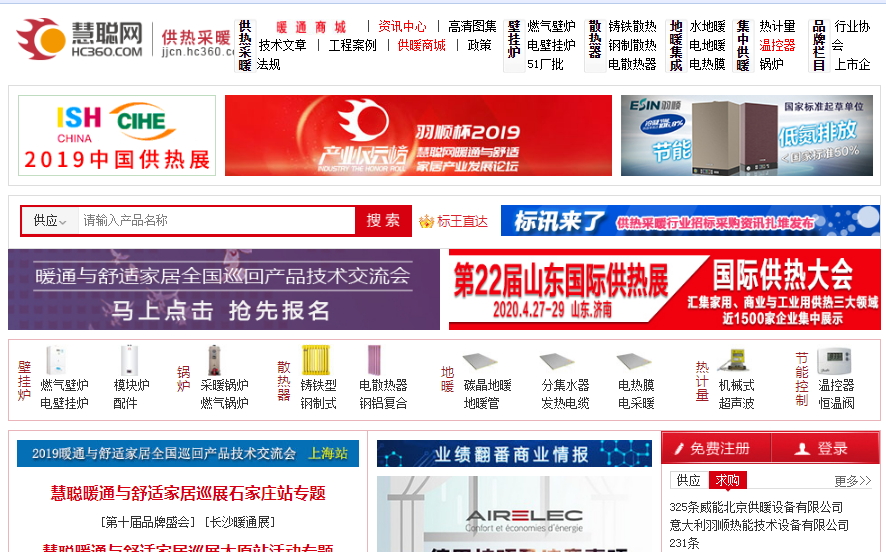
Task: Open the 325条威能北京供暖设备有限公司 listing
Action: 756,507
